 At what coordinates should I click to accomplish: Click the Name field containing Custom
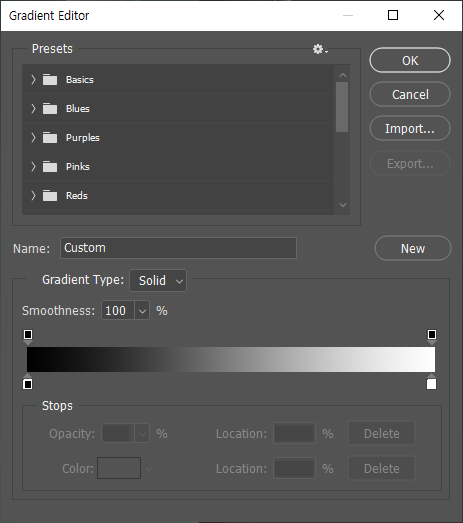point(178,248)
